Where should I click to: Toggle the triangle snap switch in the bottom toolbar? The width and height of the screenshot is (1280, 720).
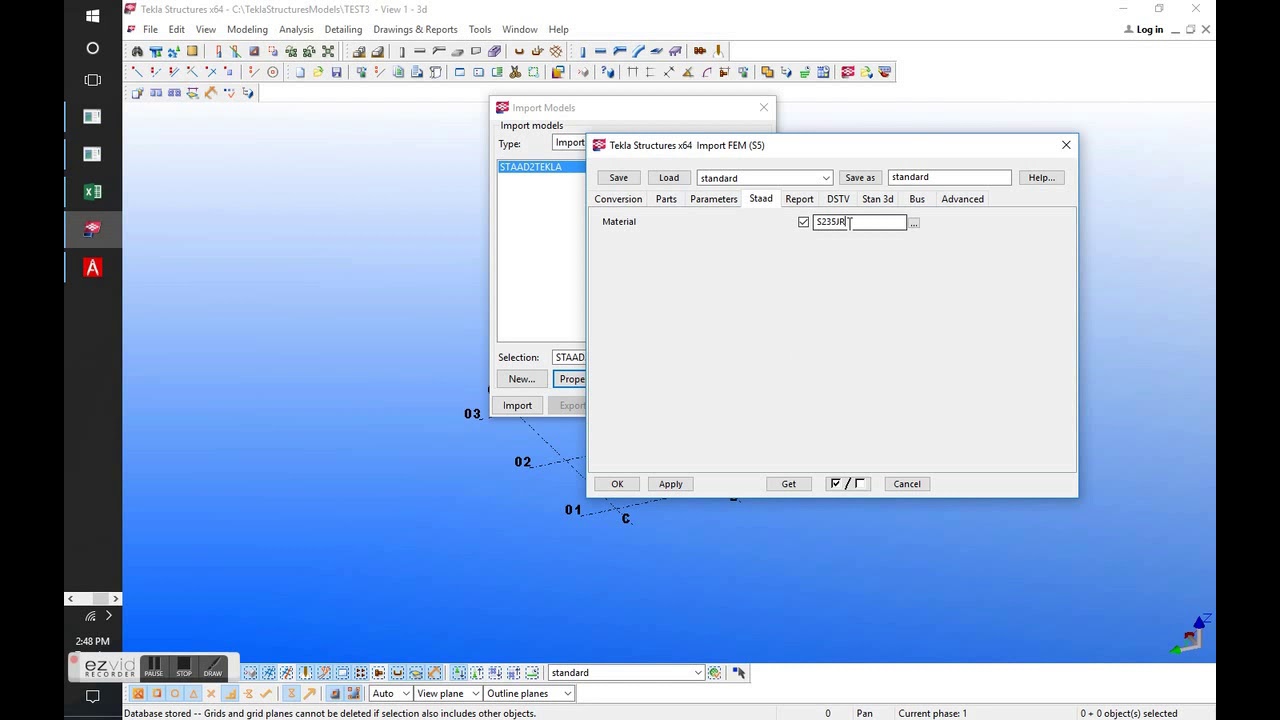point(193,693)
